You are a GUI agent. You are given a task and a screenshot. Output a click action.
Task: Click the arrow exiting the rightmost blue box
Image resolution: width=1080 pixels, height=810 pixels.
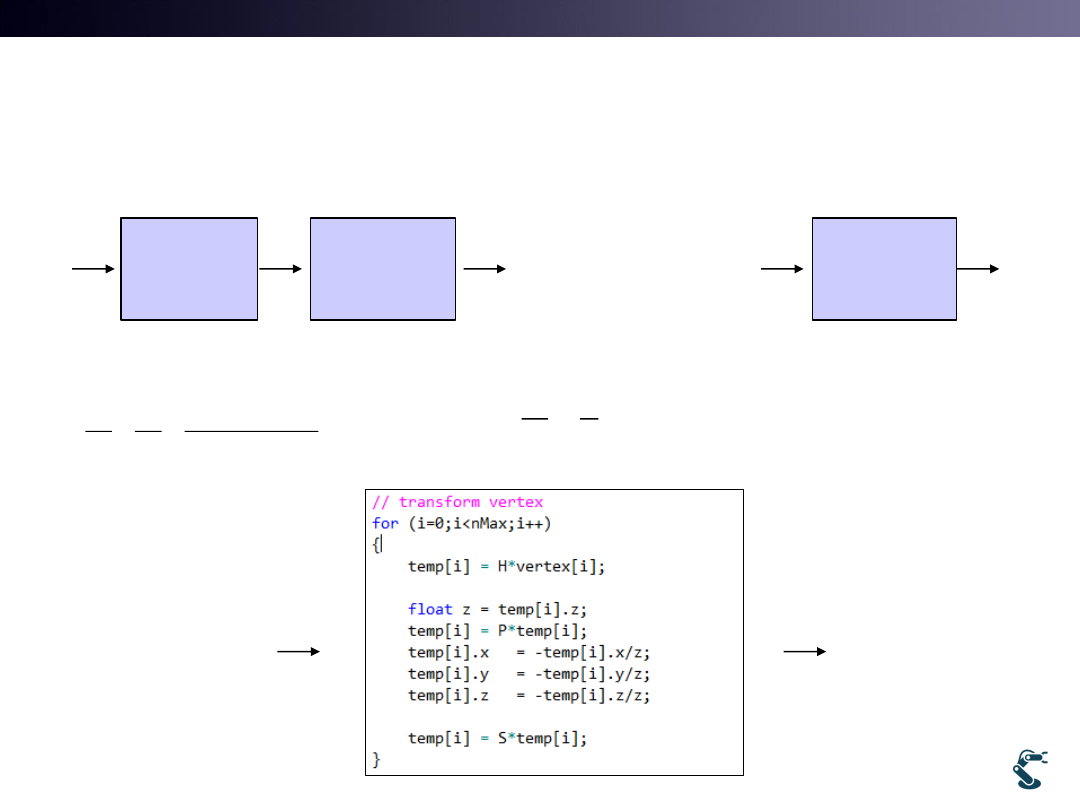(978, 268)
